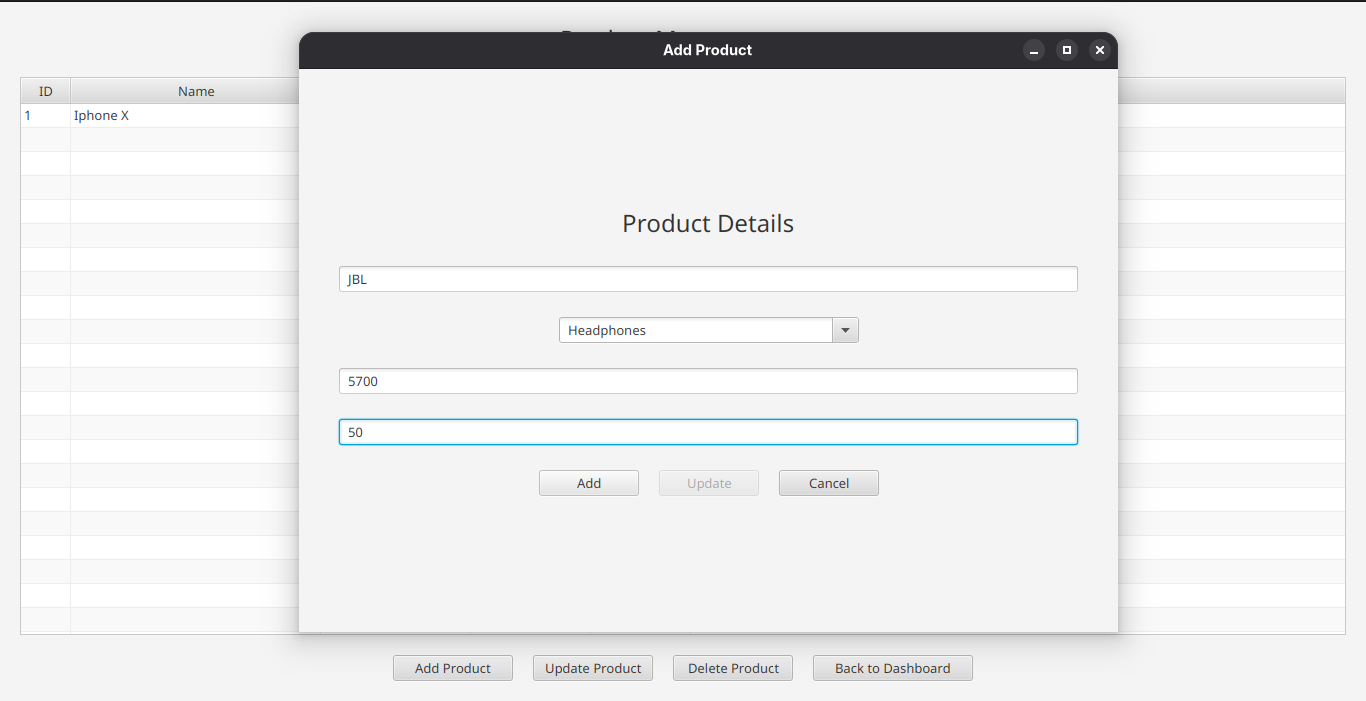Screen dimensions: 1366x701
Task: Click the Add button in the dialog
Action: click(x=589, y=483)
